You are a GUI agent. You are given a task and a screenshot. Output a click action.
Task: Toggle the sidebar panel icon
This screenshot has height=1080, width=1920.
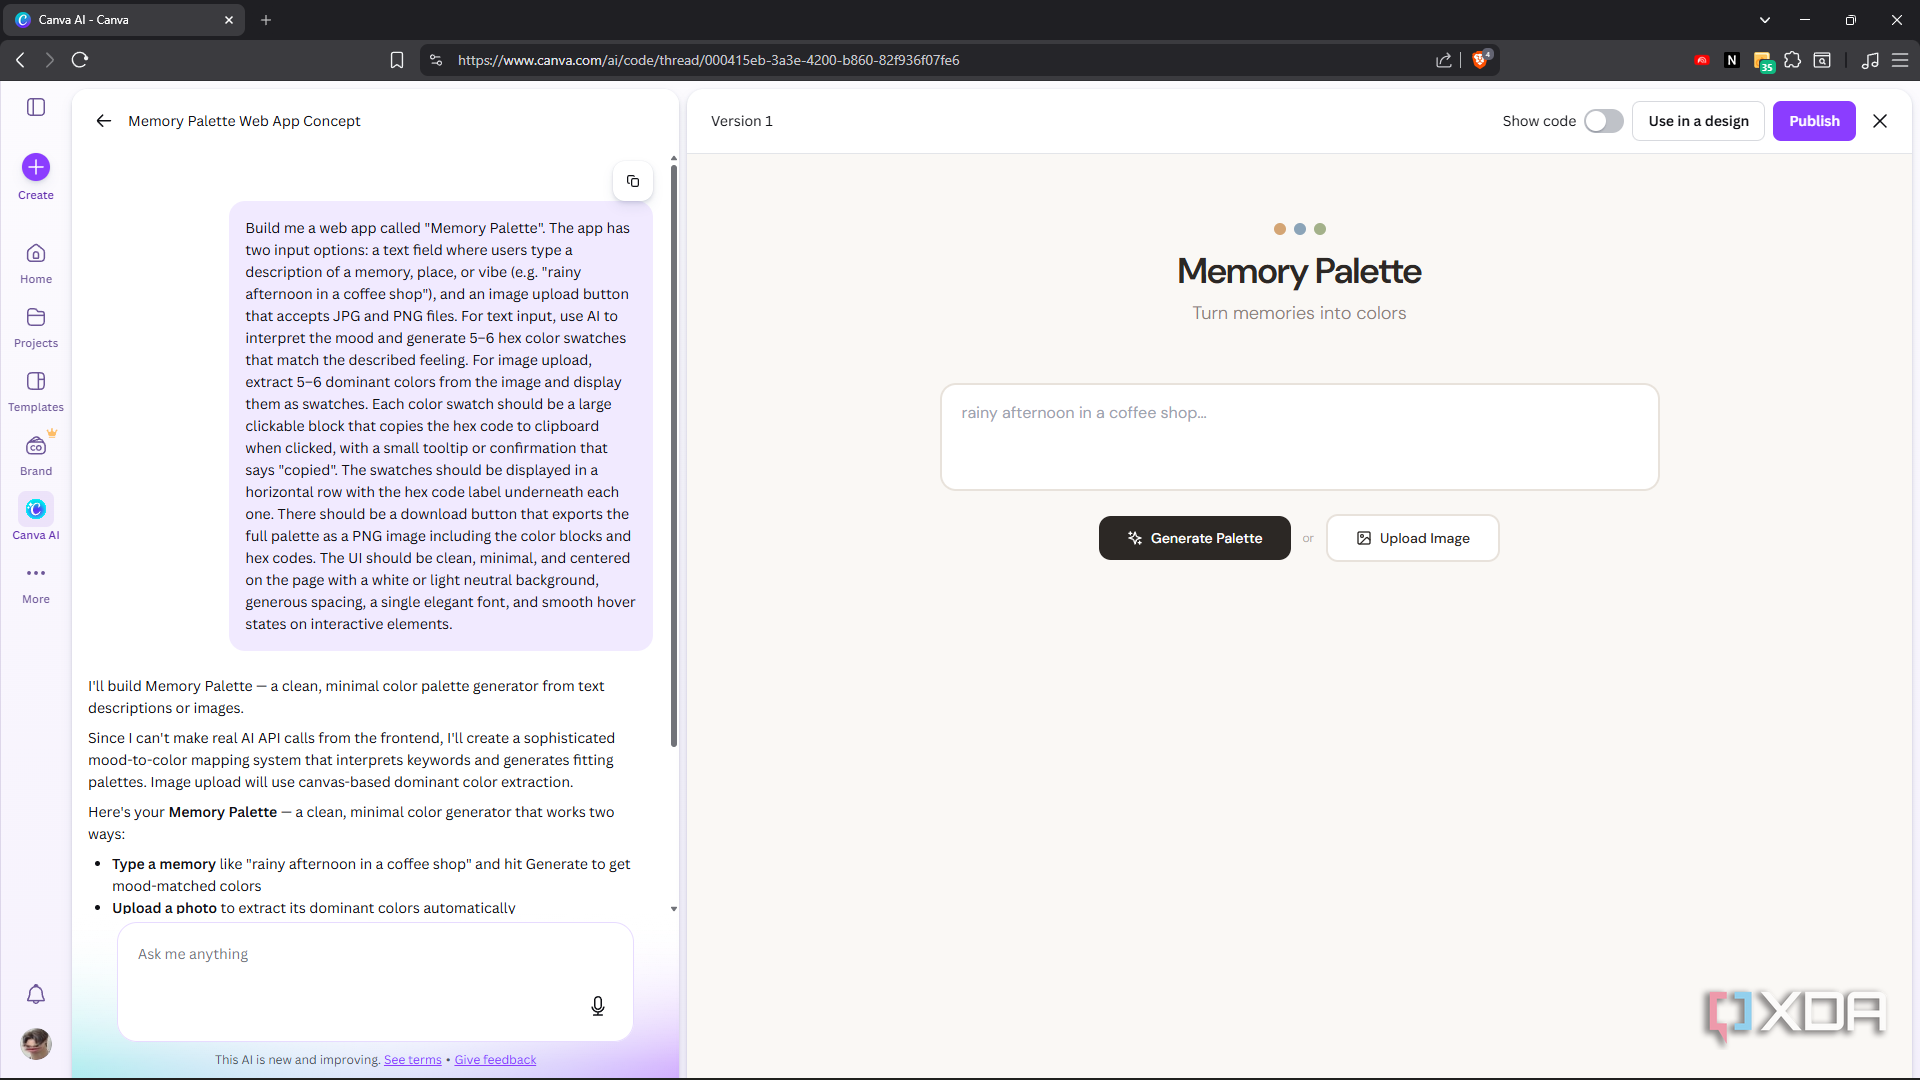pos(36,107)
